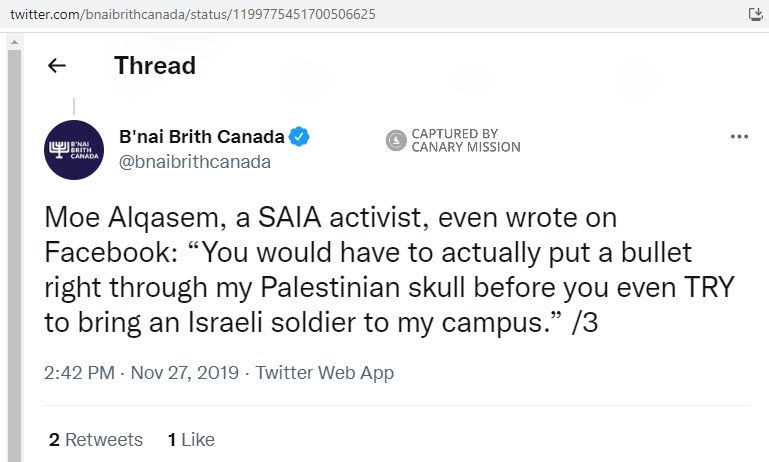This screenshot has height=462, width=769.
Task: Open the B'nai Brith Canada display name
Action: click(203, 137)
